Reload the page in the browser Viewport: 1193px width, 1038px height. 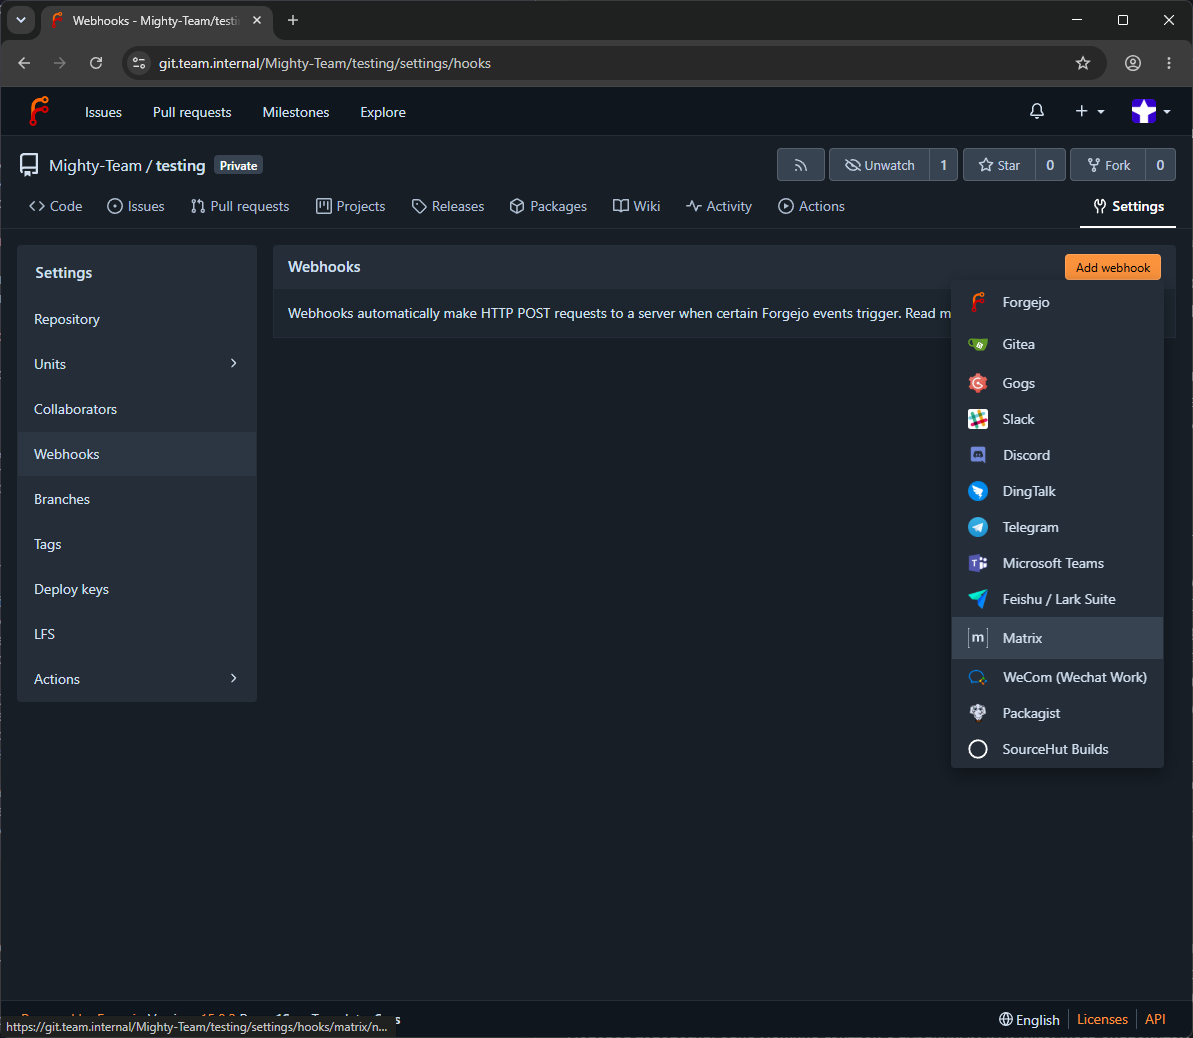[96, 63]
